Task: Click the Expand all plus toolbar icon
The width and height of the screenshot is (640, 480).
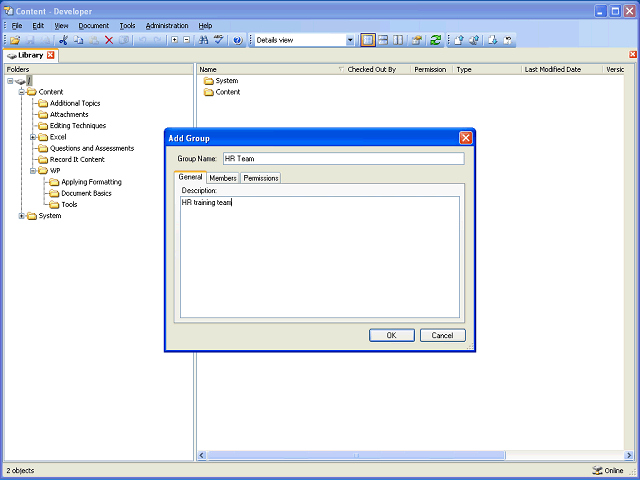Action: pos(174,40)
